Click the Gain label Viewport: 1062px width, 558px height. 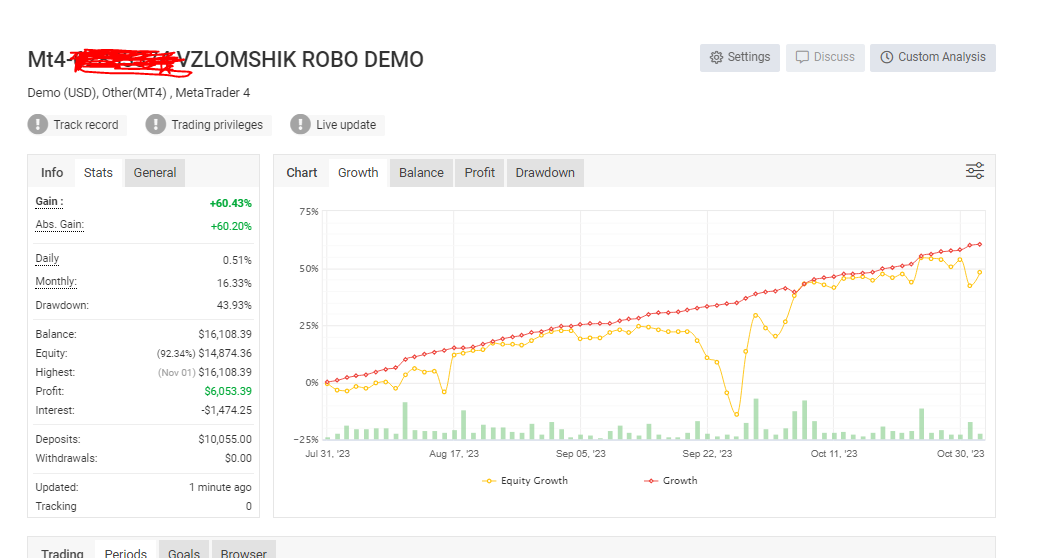tap(49, 202)
